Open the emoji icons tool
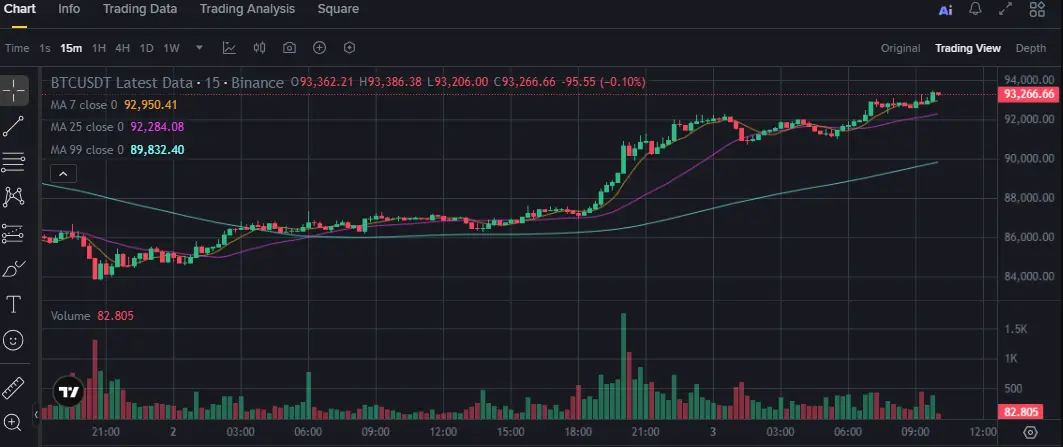 [x=14, y=340]
